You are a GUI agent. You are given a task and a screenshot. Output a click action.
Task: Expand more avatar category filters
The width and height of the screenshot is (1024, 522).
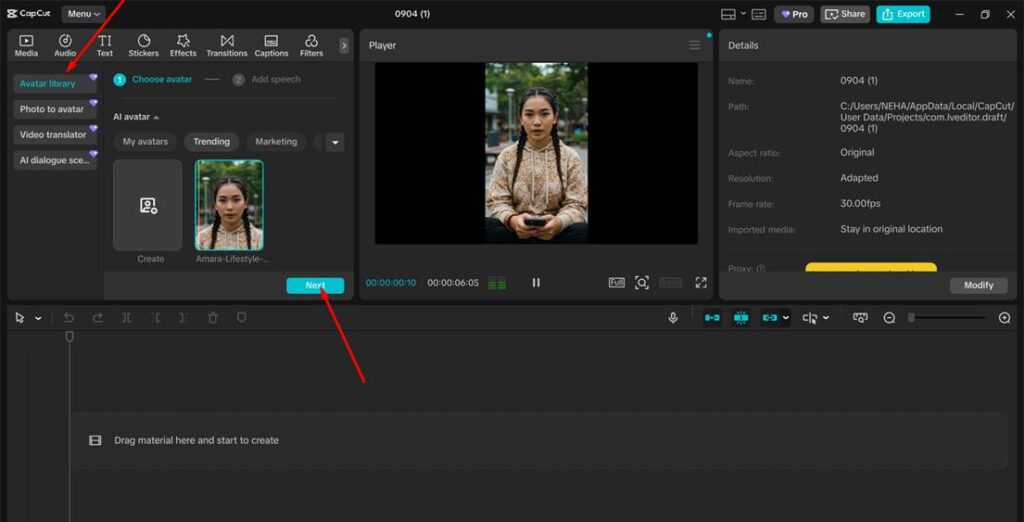pos(335,142)
